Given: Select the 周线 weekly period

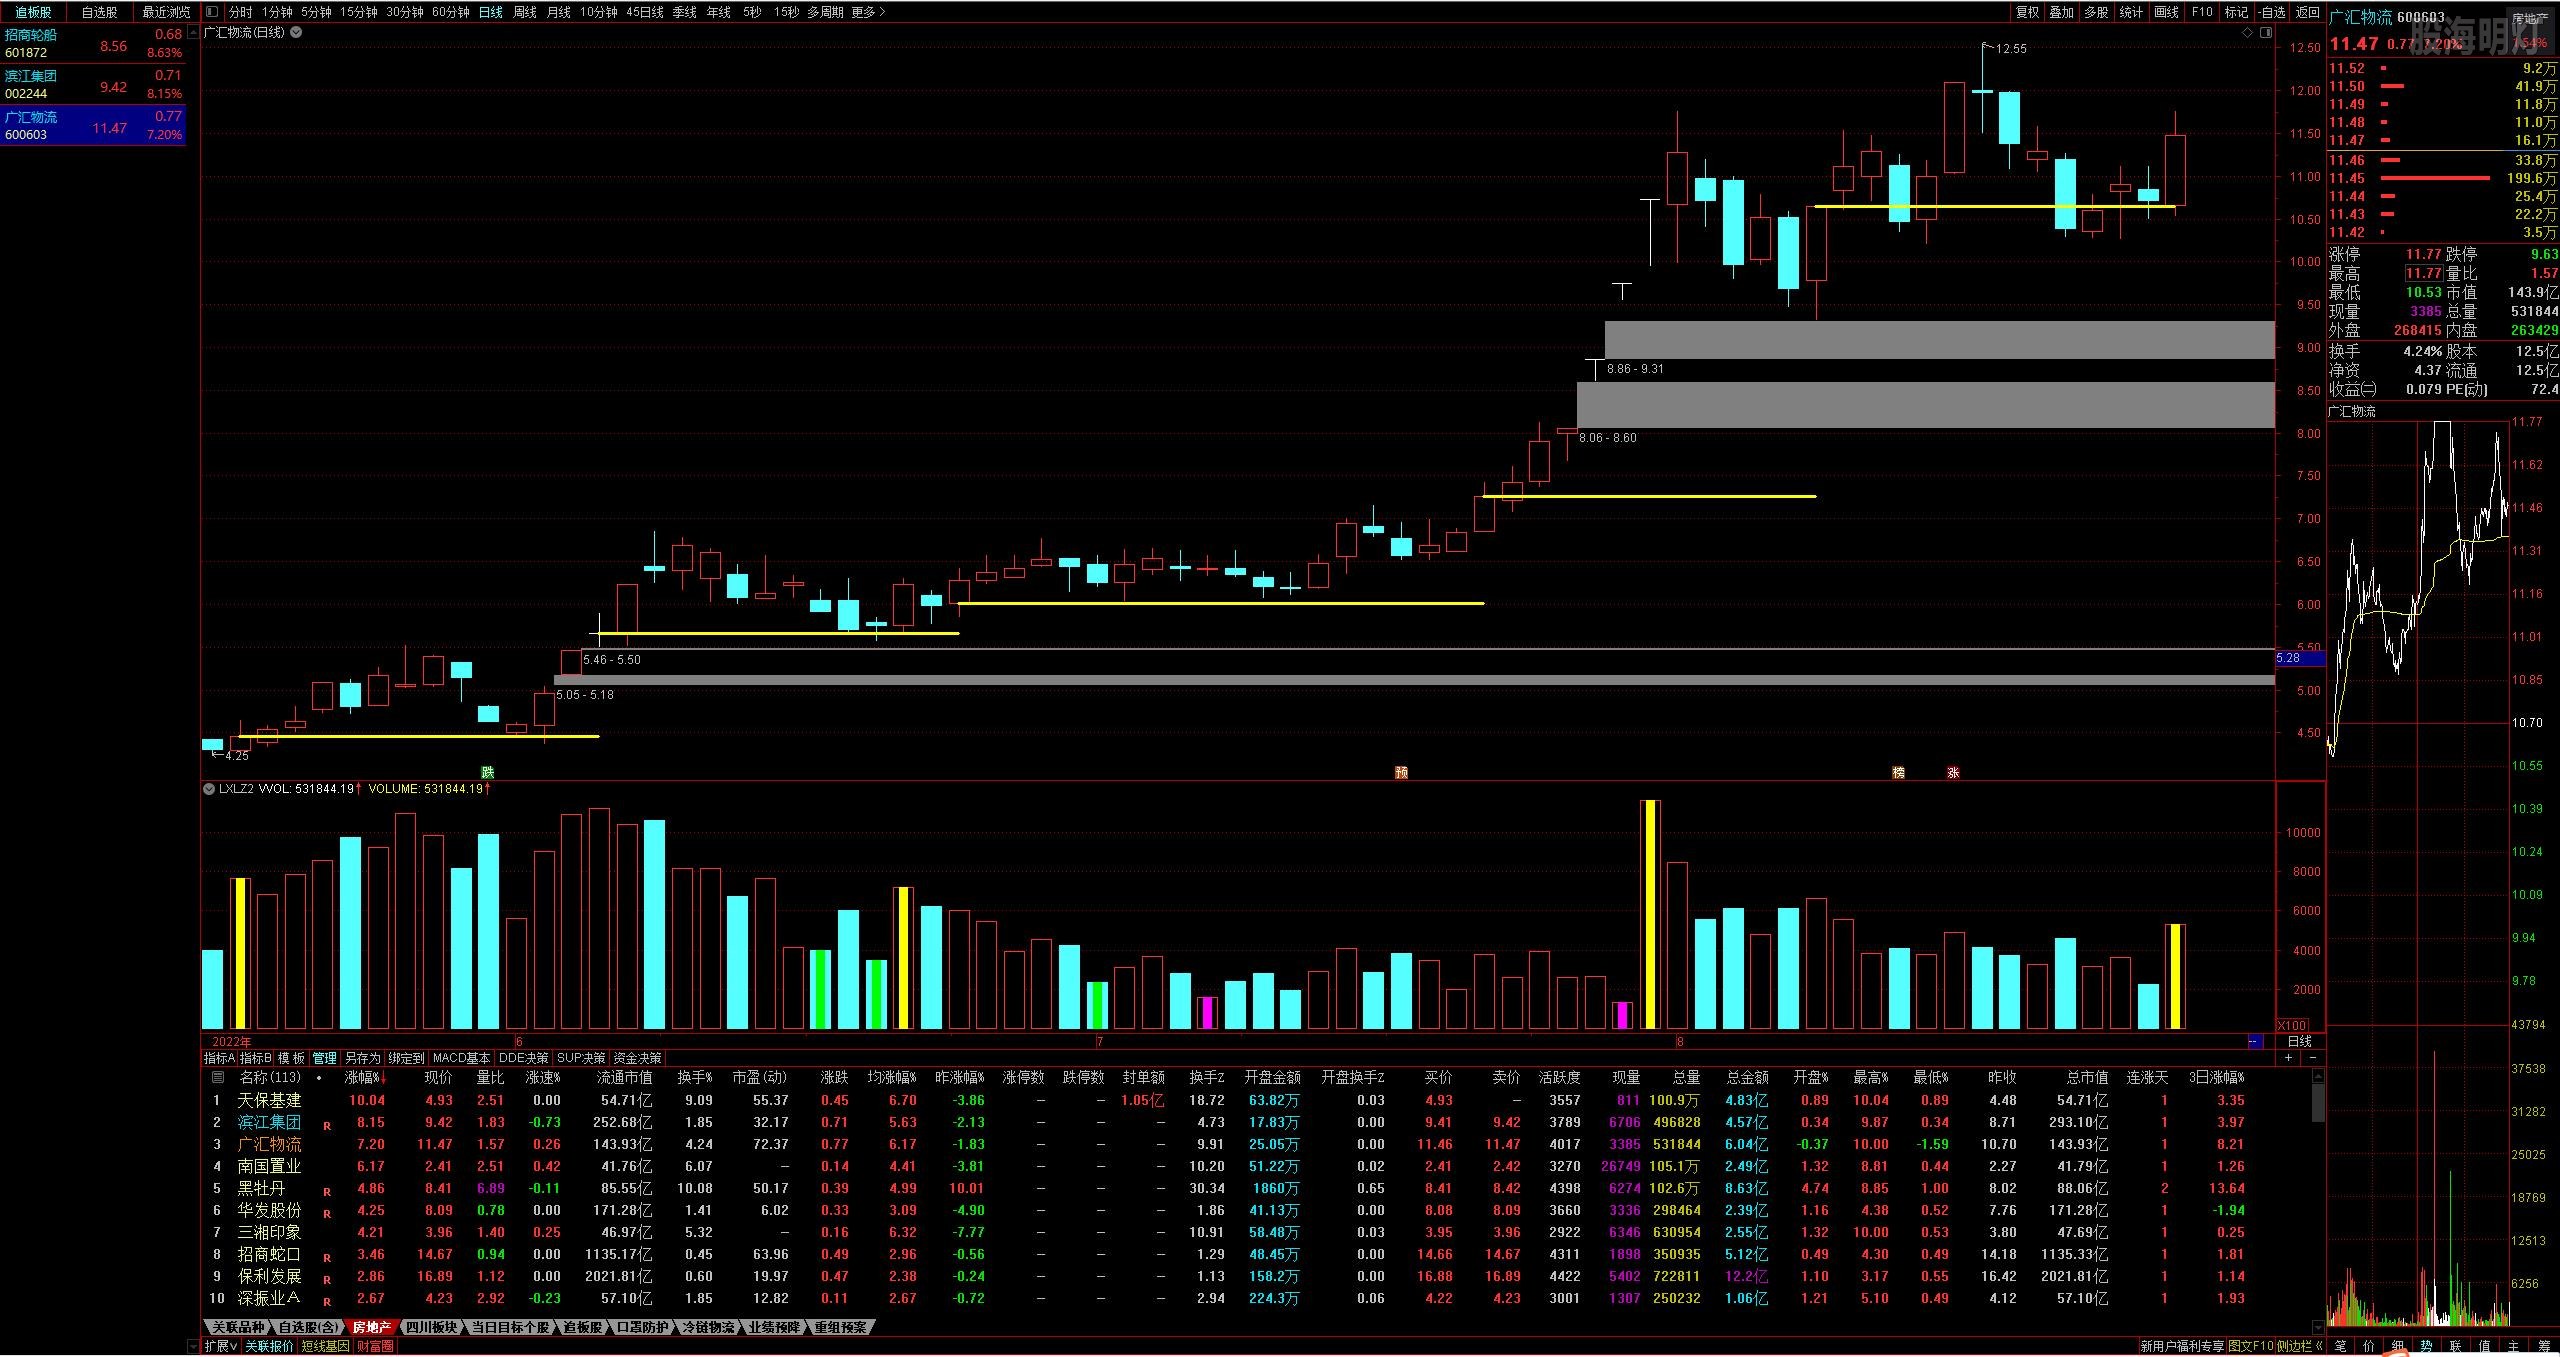Looking at the screenshot, I should (525, 12).
